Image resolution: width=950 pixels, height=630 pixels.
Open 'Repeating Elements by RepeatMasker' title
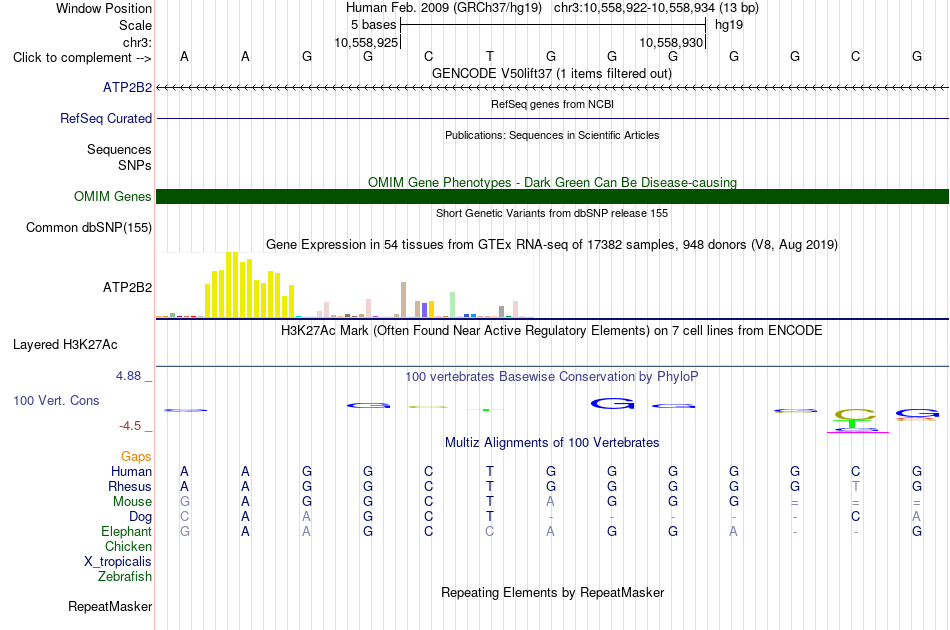pyautogui.click(x=552, y=592)
